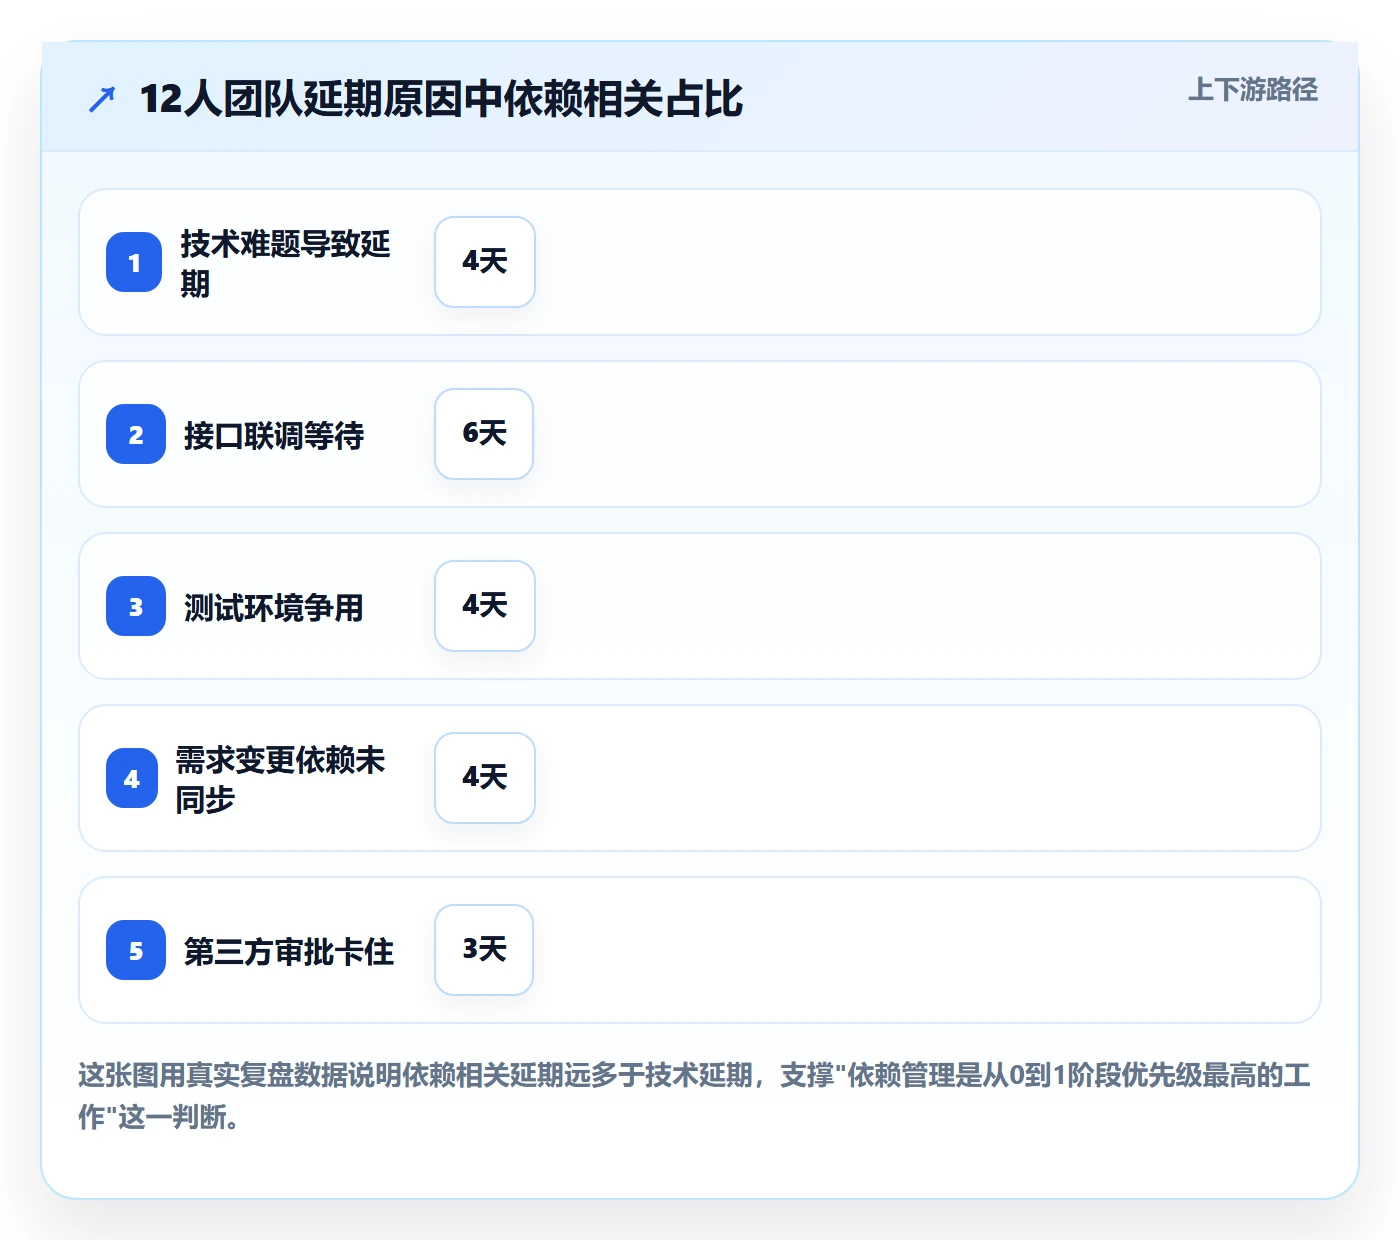Click number badge 4 for 需求变更依赖未同步
This screenshot has height=1240, width=1400.
point(132,778)
